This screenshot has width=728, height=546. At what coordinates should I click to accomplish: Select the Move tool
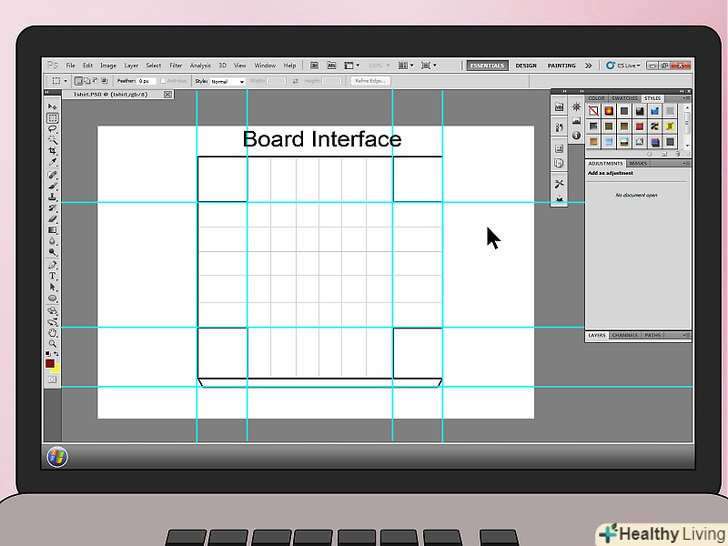tap(53, 107)
